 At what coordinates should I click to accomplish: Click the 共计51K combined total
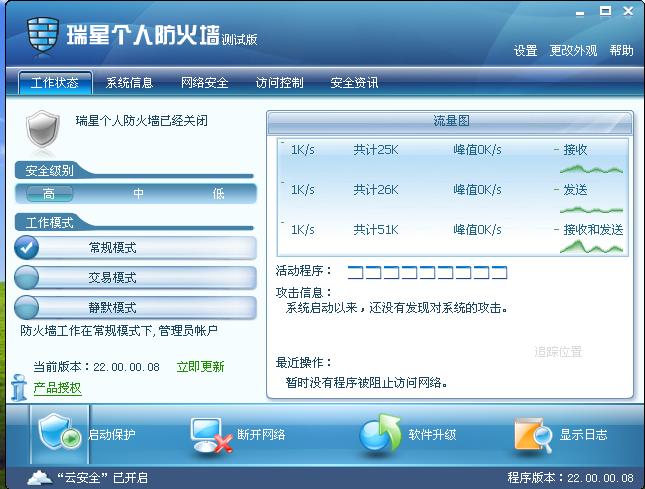pyautogui.click(x=376, y=229)
